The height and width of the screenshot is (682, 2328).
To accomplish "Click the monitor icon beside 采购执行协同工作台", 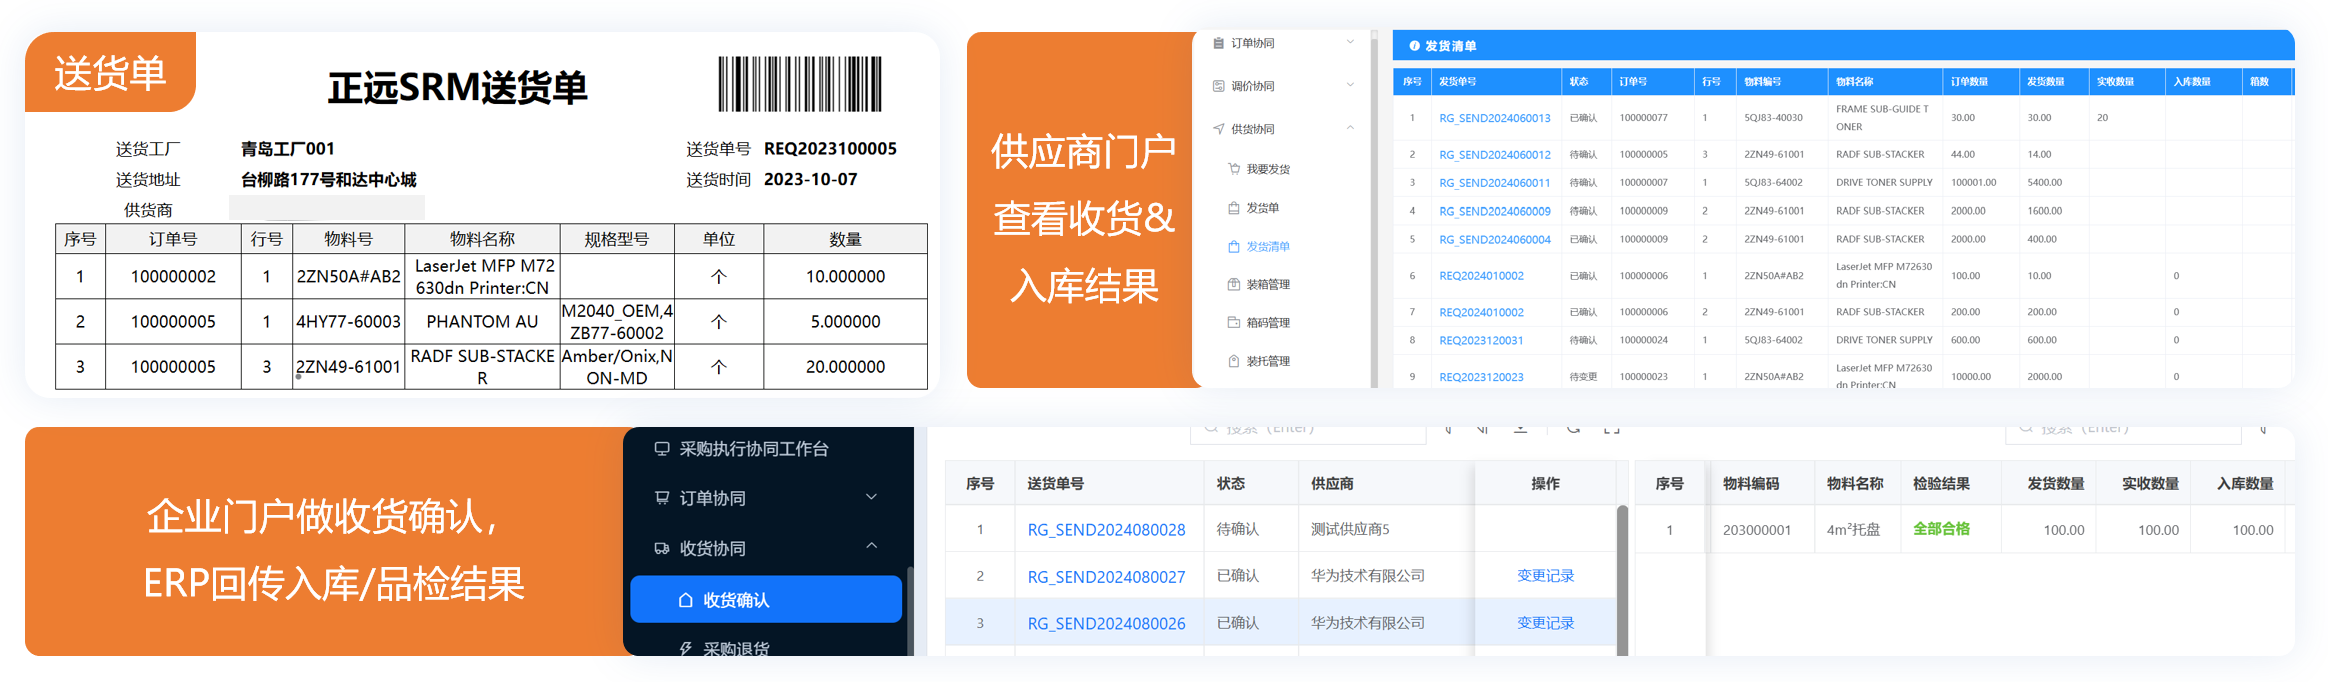I will click(662, 449).
